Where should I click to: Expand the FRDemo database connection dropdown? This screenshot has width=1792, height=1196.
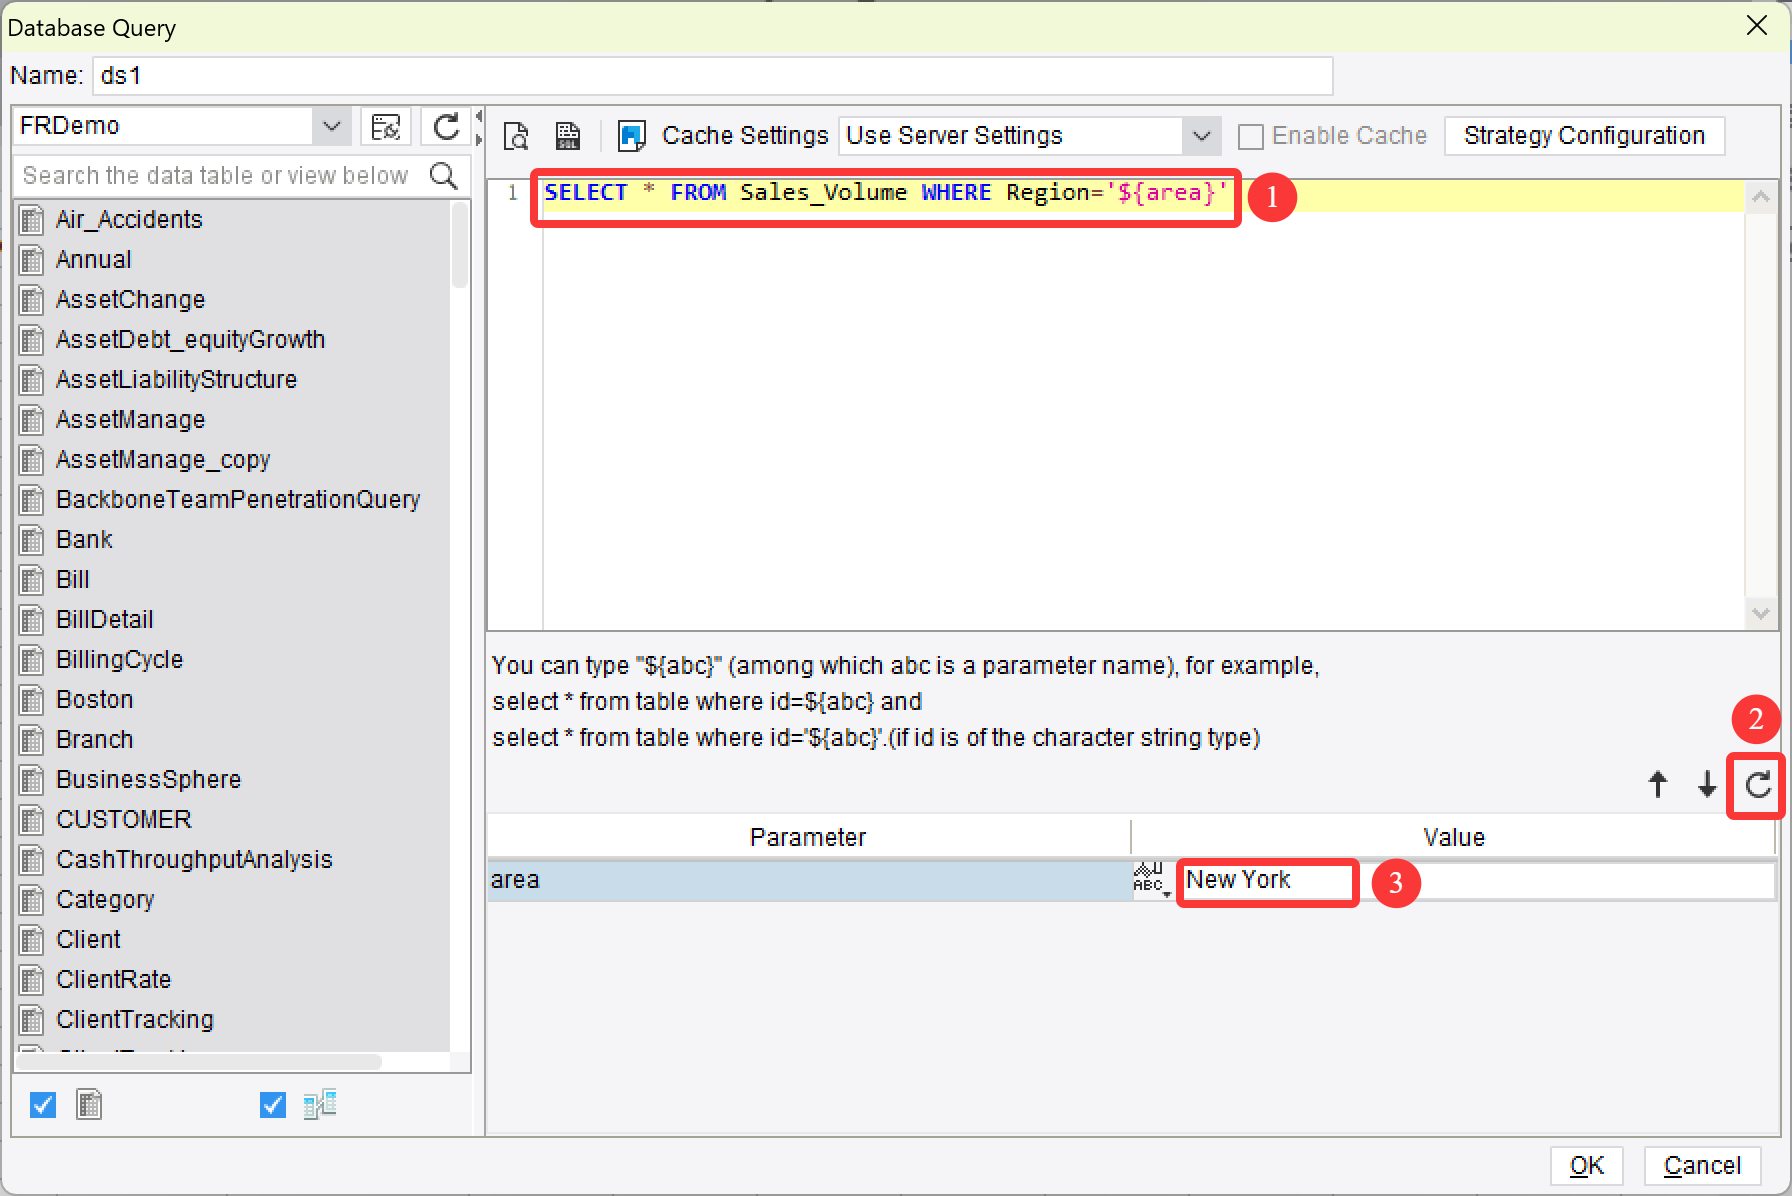point(331,125)
